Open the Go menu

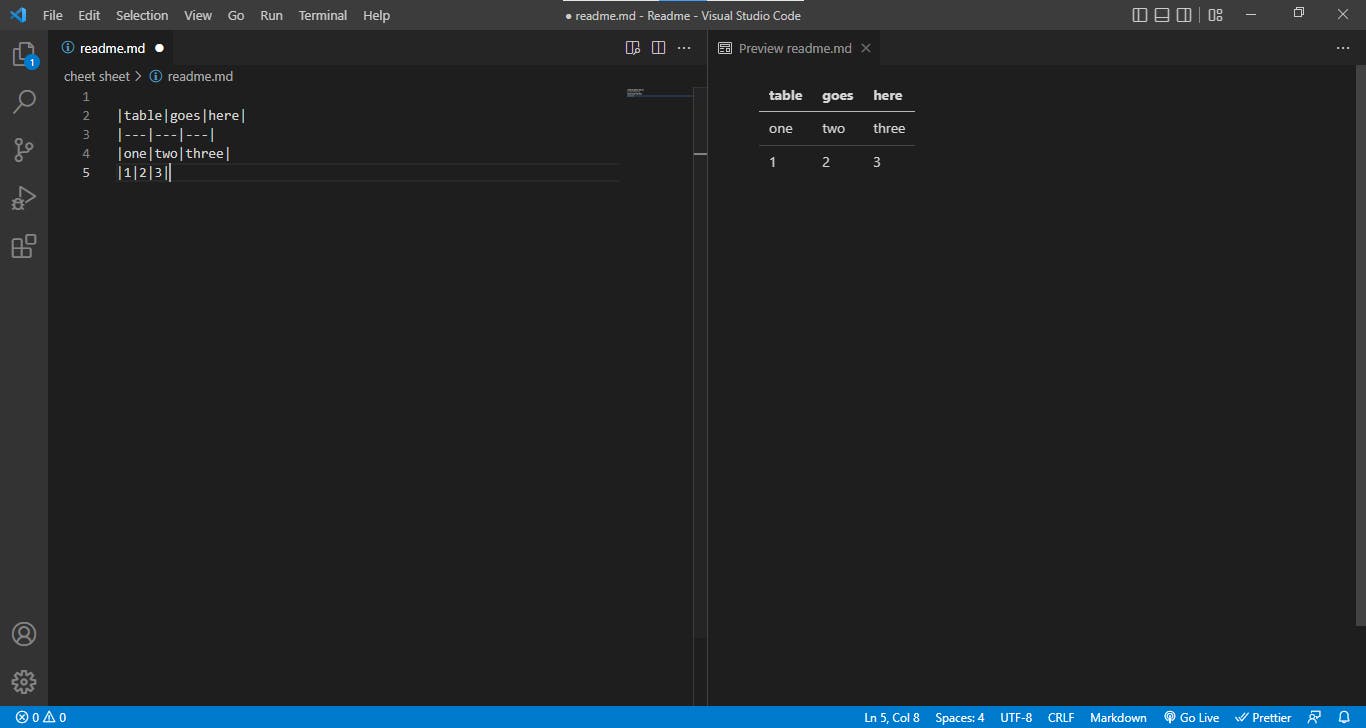[236, 15]
